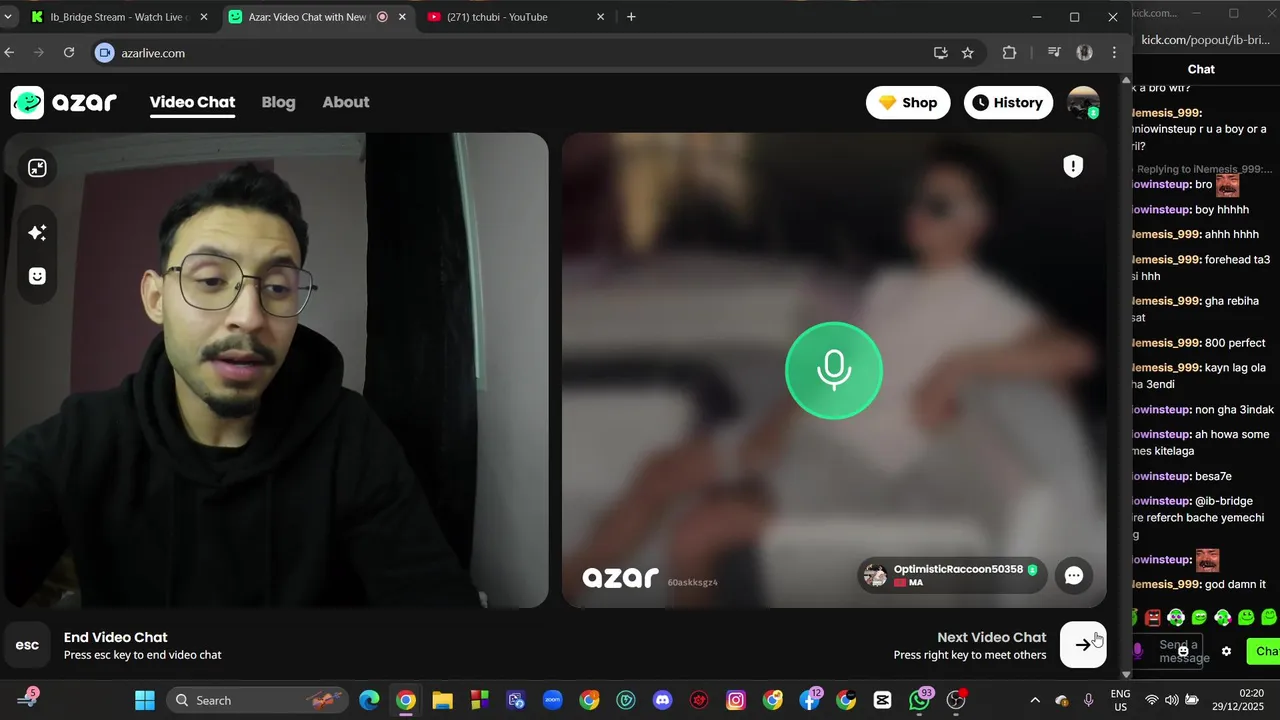Bookmark this page with the star icon
This screenshot has height=720, width=1280.
967,53
